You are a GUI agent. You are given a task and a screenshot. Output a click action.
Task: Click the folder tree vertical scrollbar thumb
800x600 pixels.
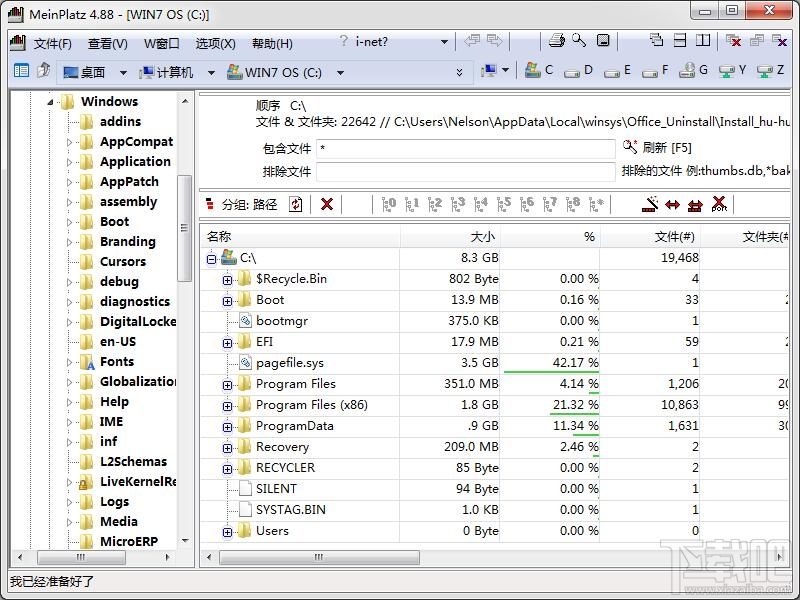click(184, 228)
